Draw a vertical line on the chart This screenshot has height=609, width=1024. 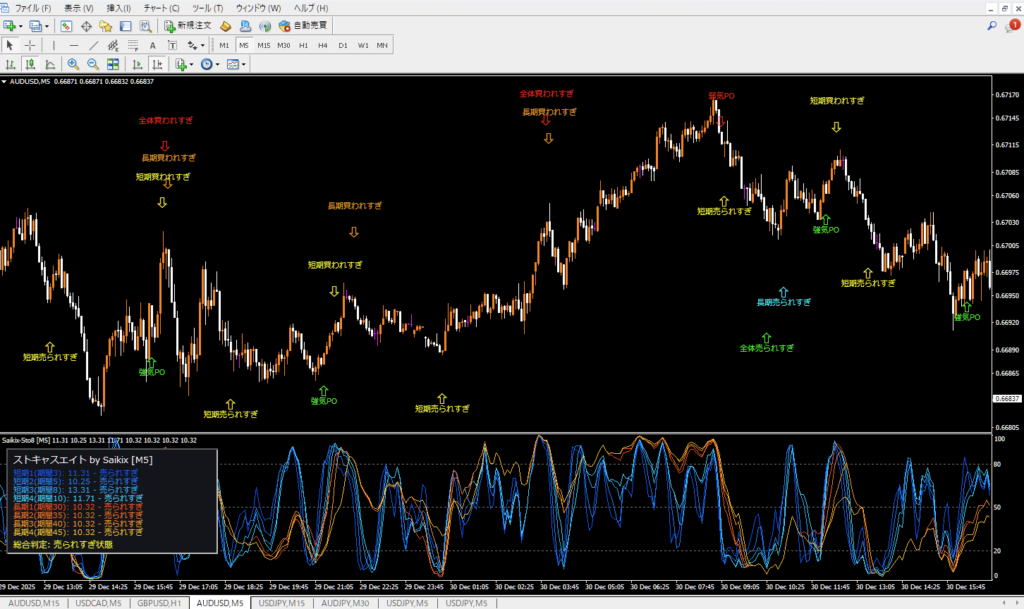pyautogui.click(x=54, y=45)
